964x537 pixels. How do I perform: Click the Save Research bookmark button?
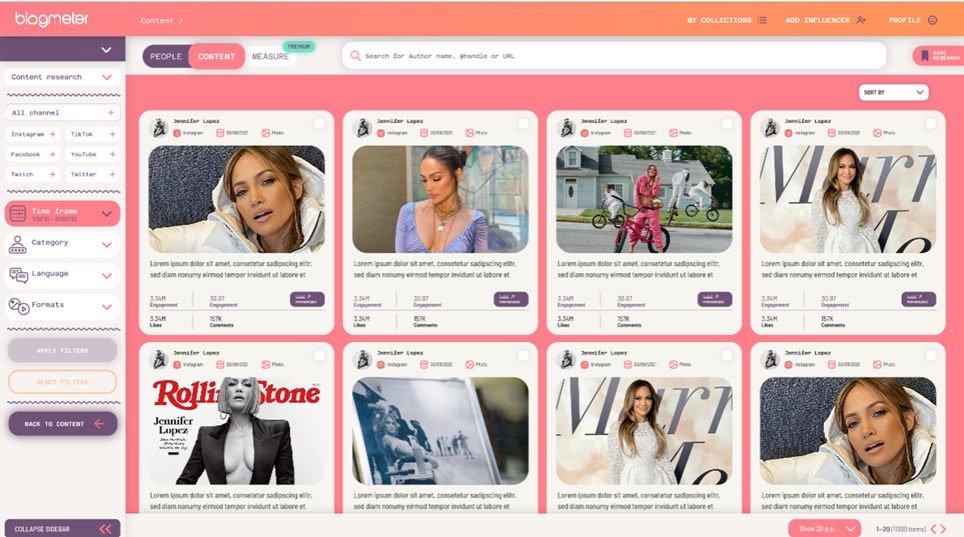click(x=938, y=56)
